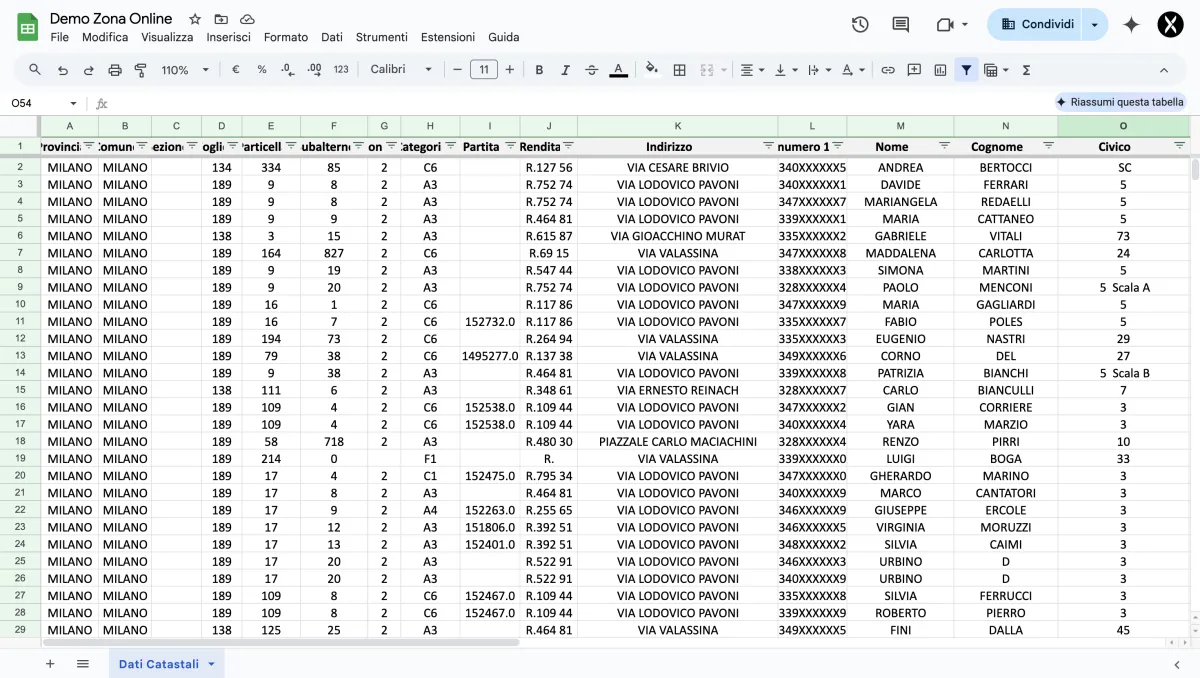Open the Gemini sparkle icon
This screenshot has height=678, width=1200.
[x=1131, y=24]
